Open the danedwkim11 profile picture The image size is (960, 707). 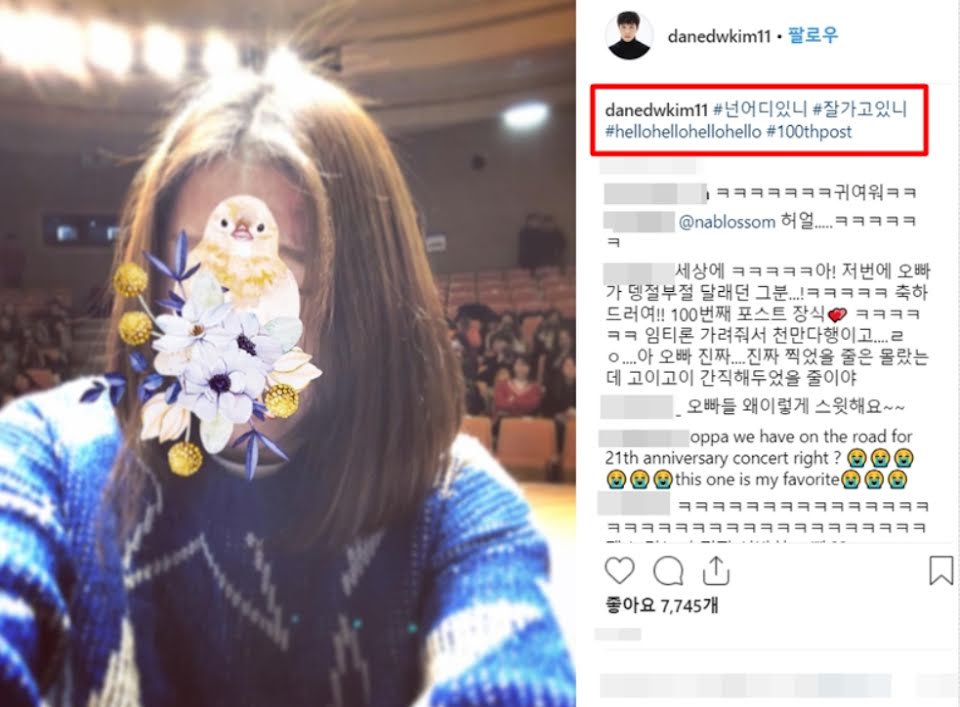click(629, 36)
